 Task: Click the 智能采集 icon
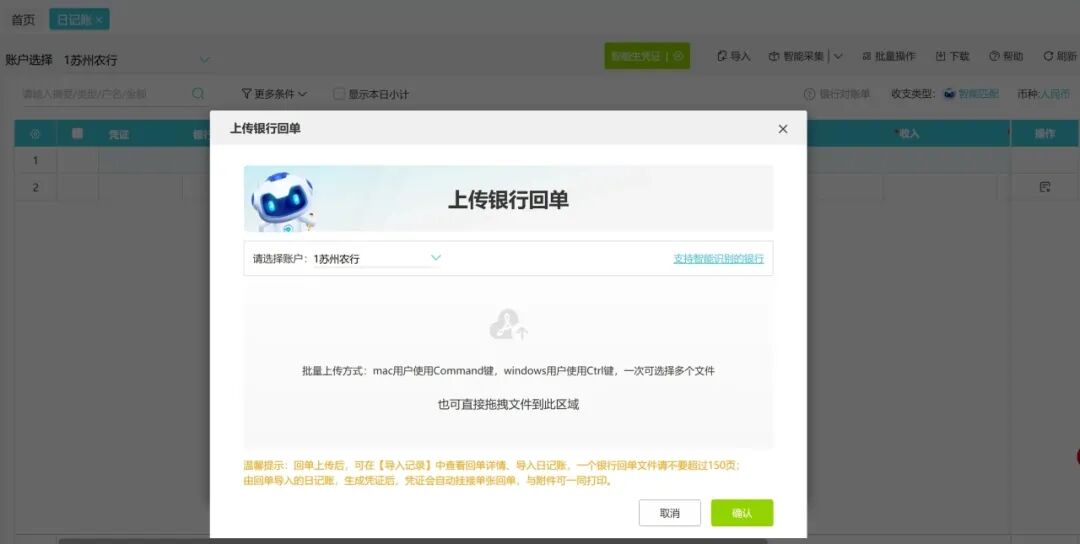coord(774,56)
